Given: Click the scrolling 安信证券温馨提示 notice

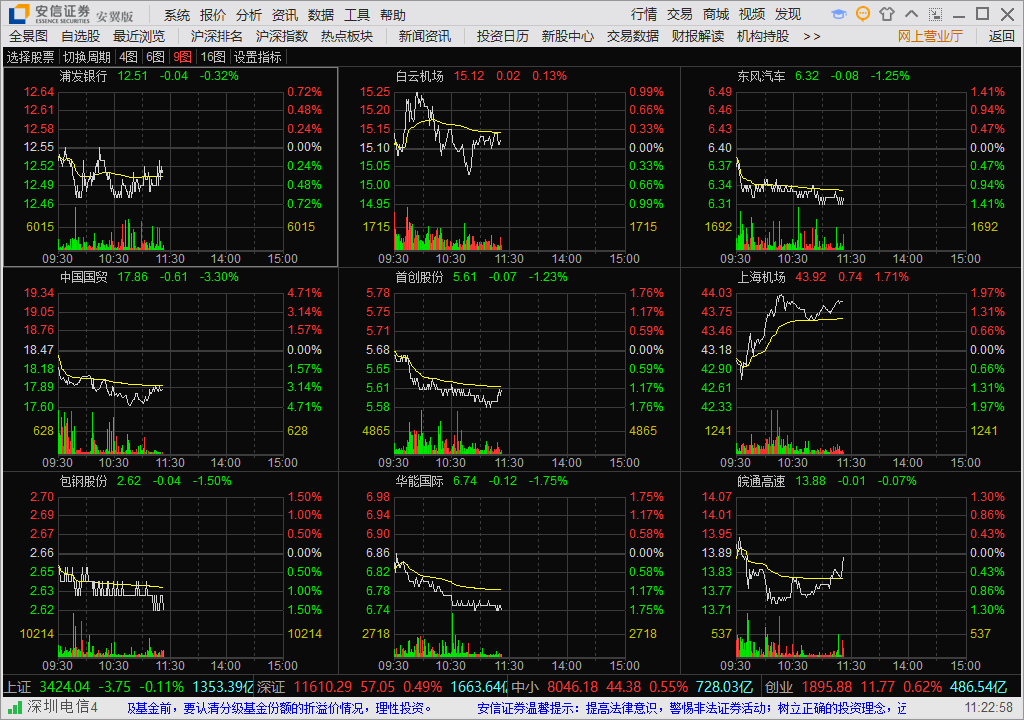Looking at the screenshot, I should (692, 708).
